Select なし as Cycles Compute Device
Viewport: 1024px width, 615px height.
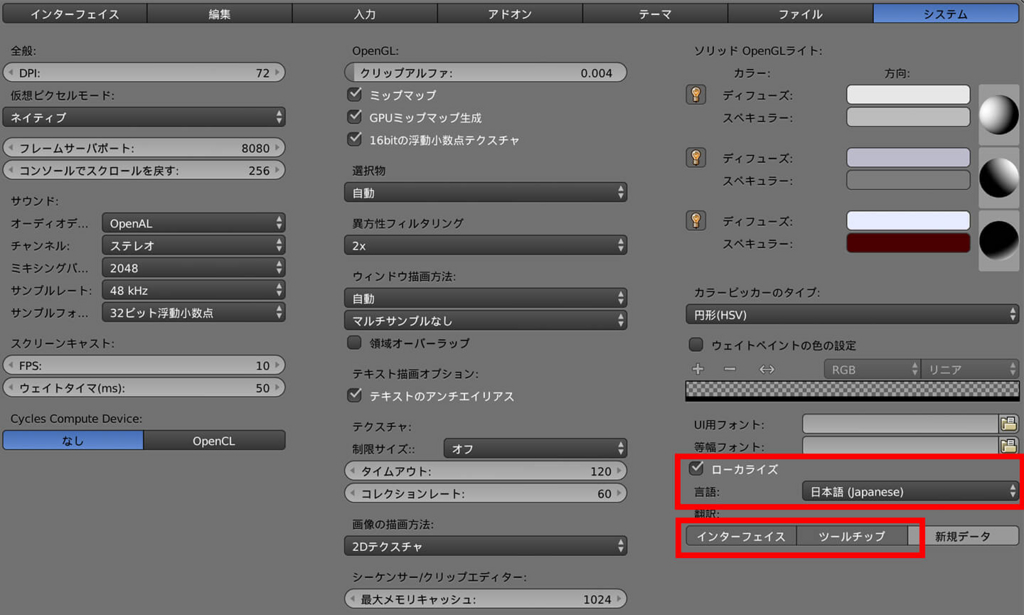[x=73, y=441]
